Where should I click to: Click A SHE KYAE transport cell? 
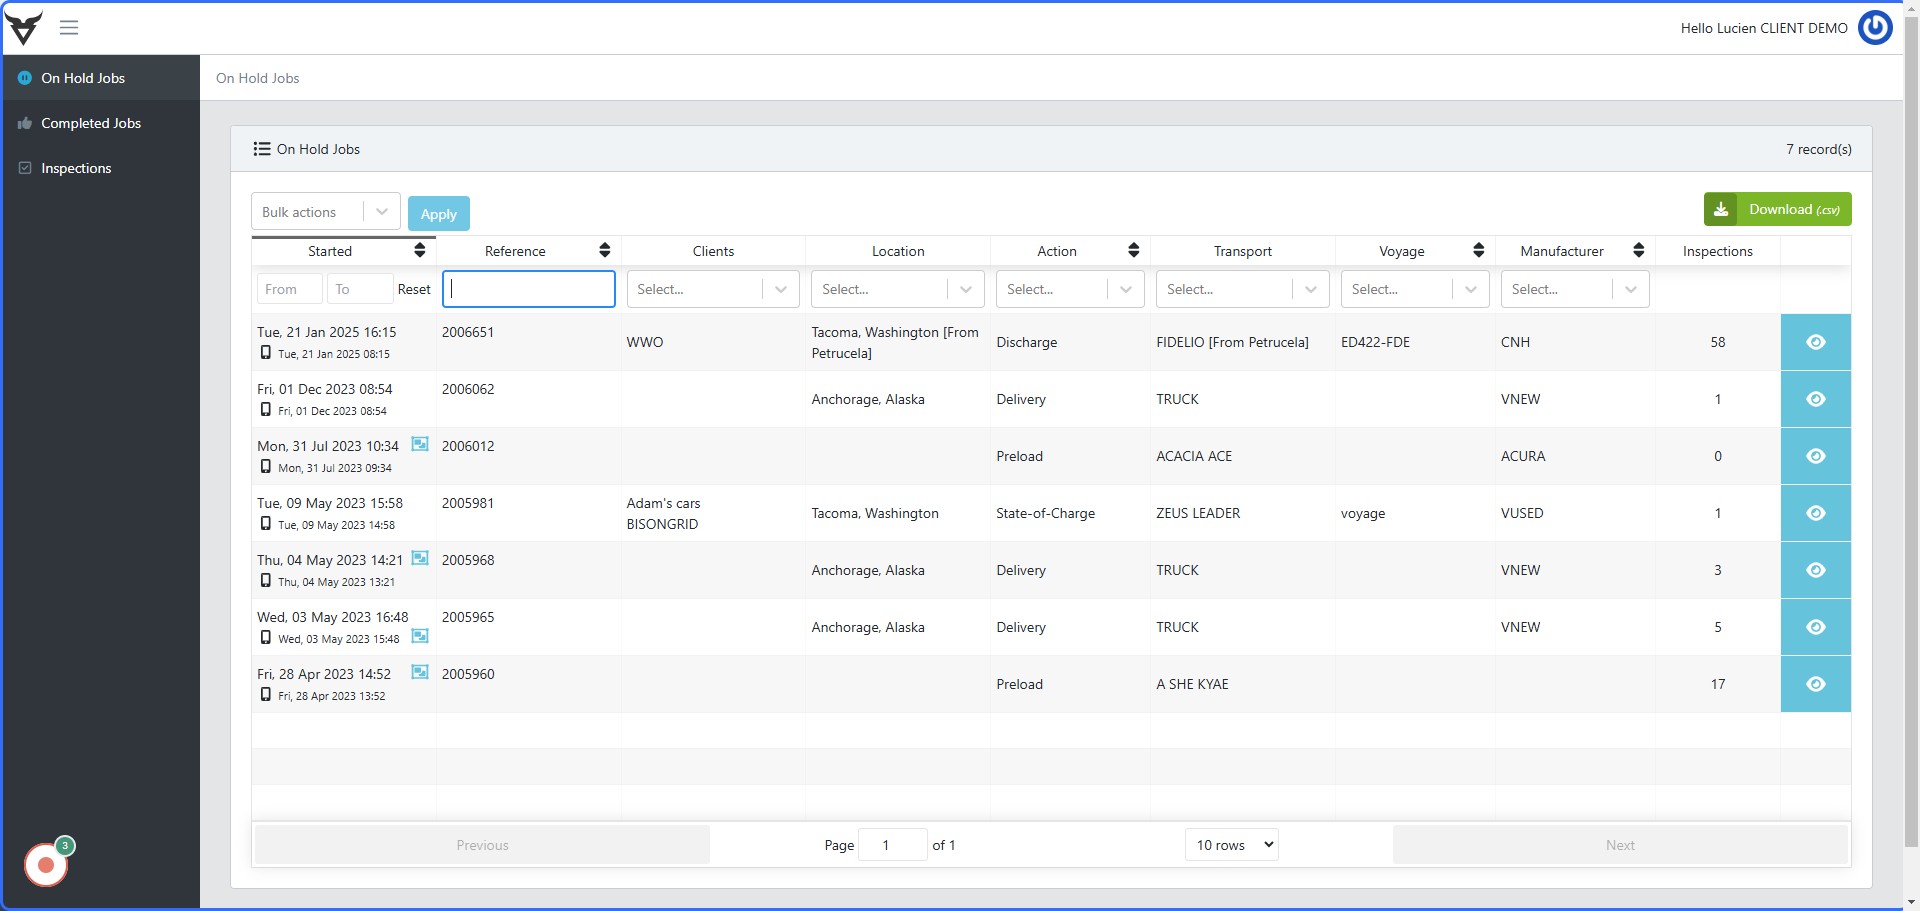point(1192,684)
